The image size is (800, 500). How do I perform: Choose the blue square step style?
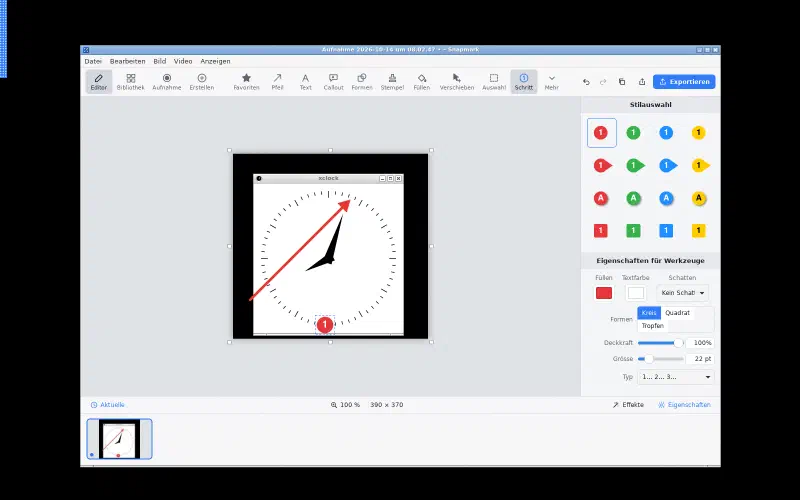666,231
